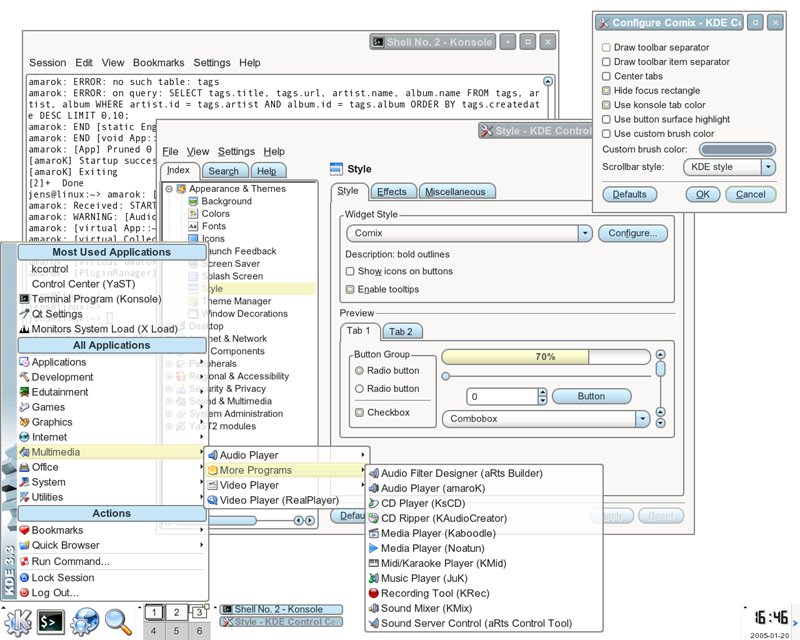Switch to the Miscellaneous tab
The height and width of the screenshot is (640, 800).
coord(456,192)
